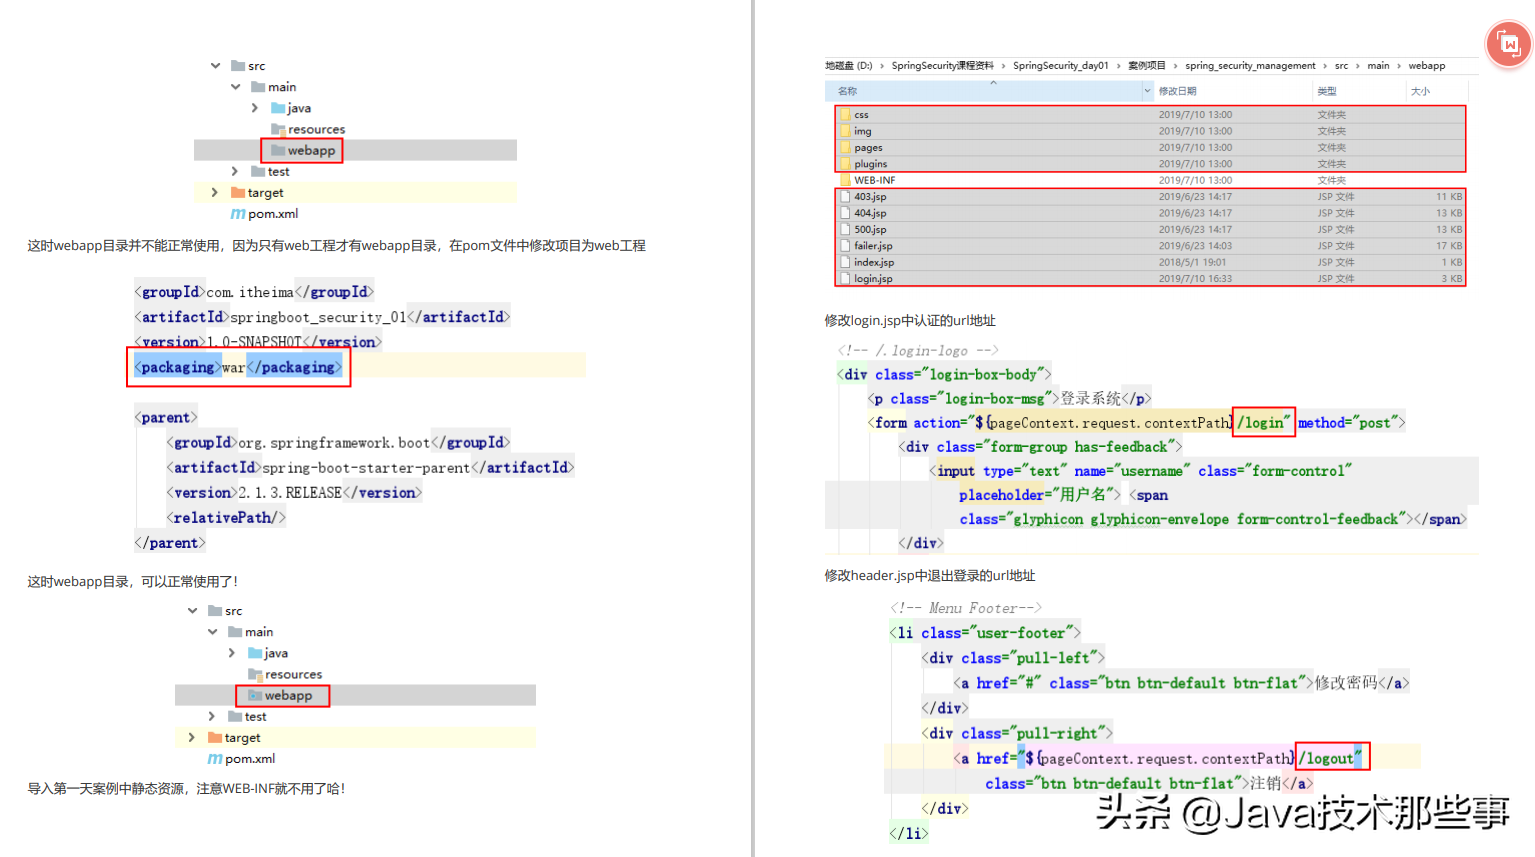
Task: Select the webapp row in upper project tree
Action: 355,150
